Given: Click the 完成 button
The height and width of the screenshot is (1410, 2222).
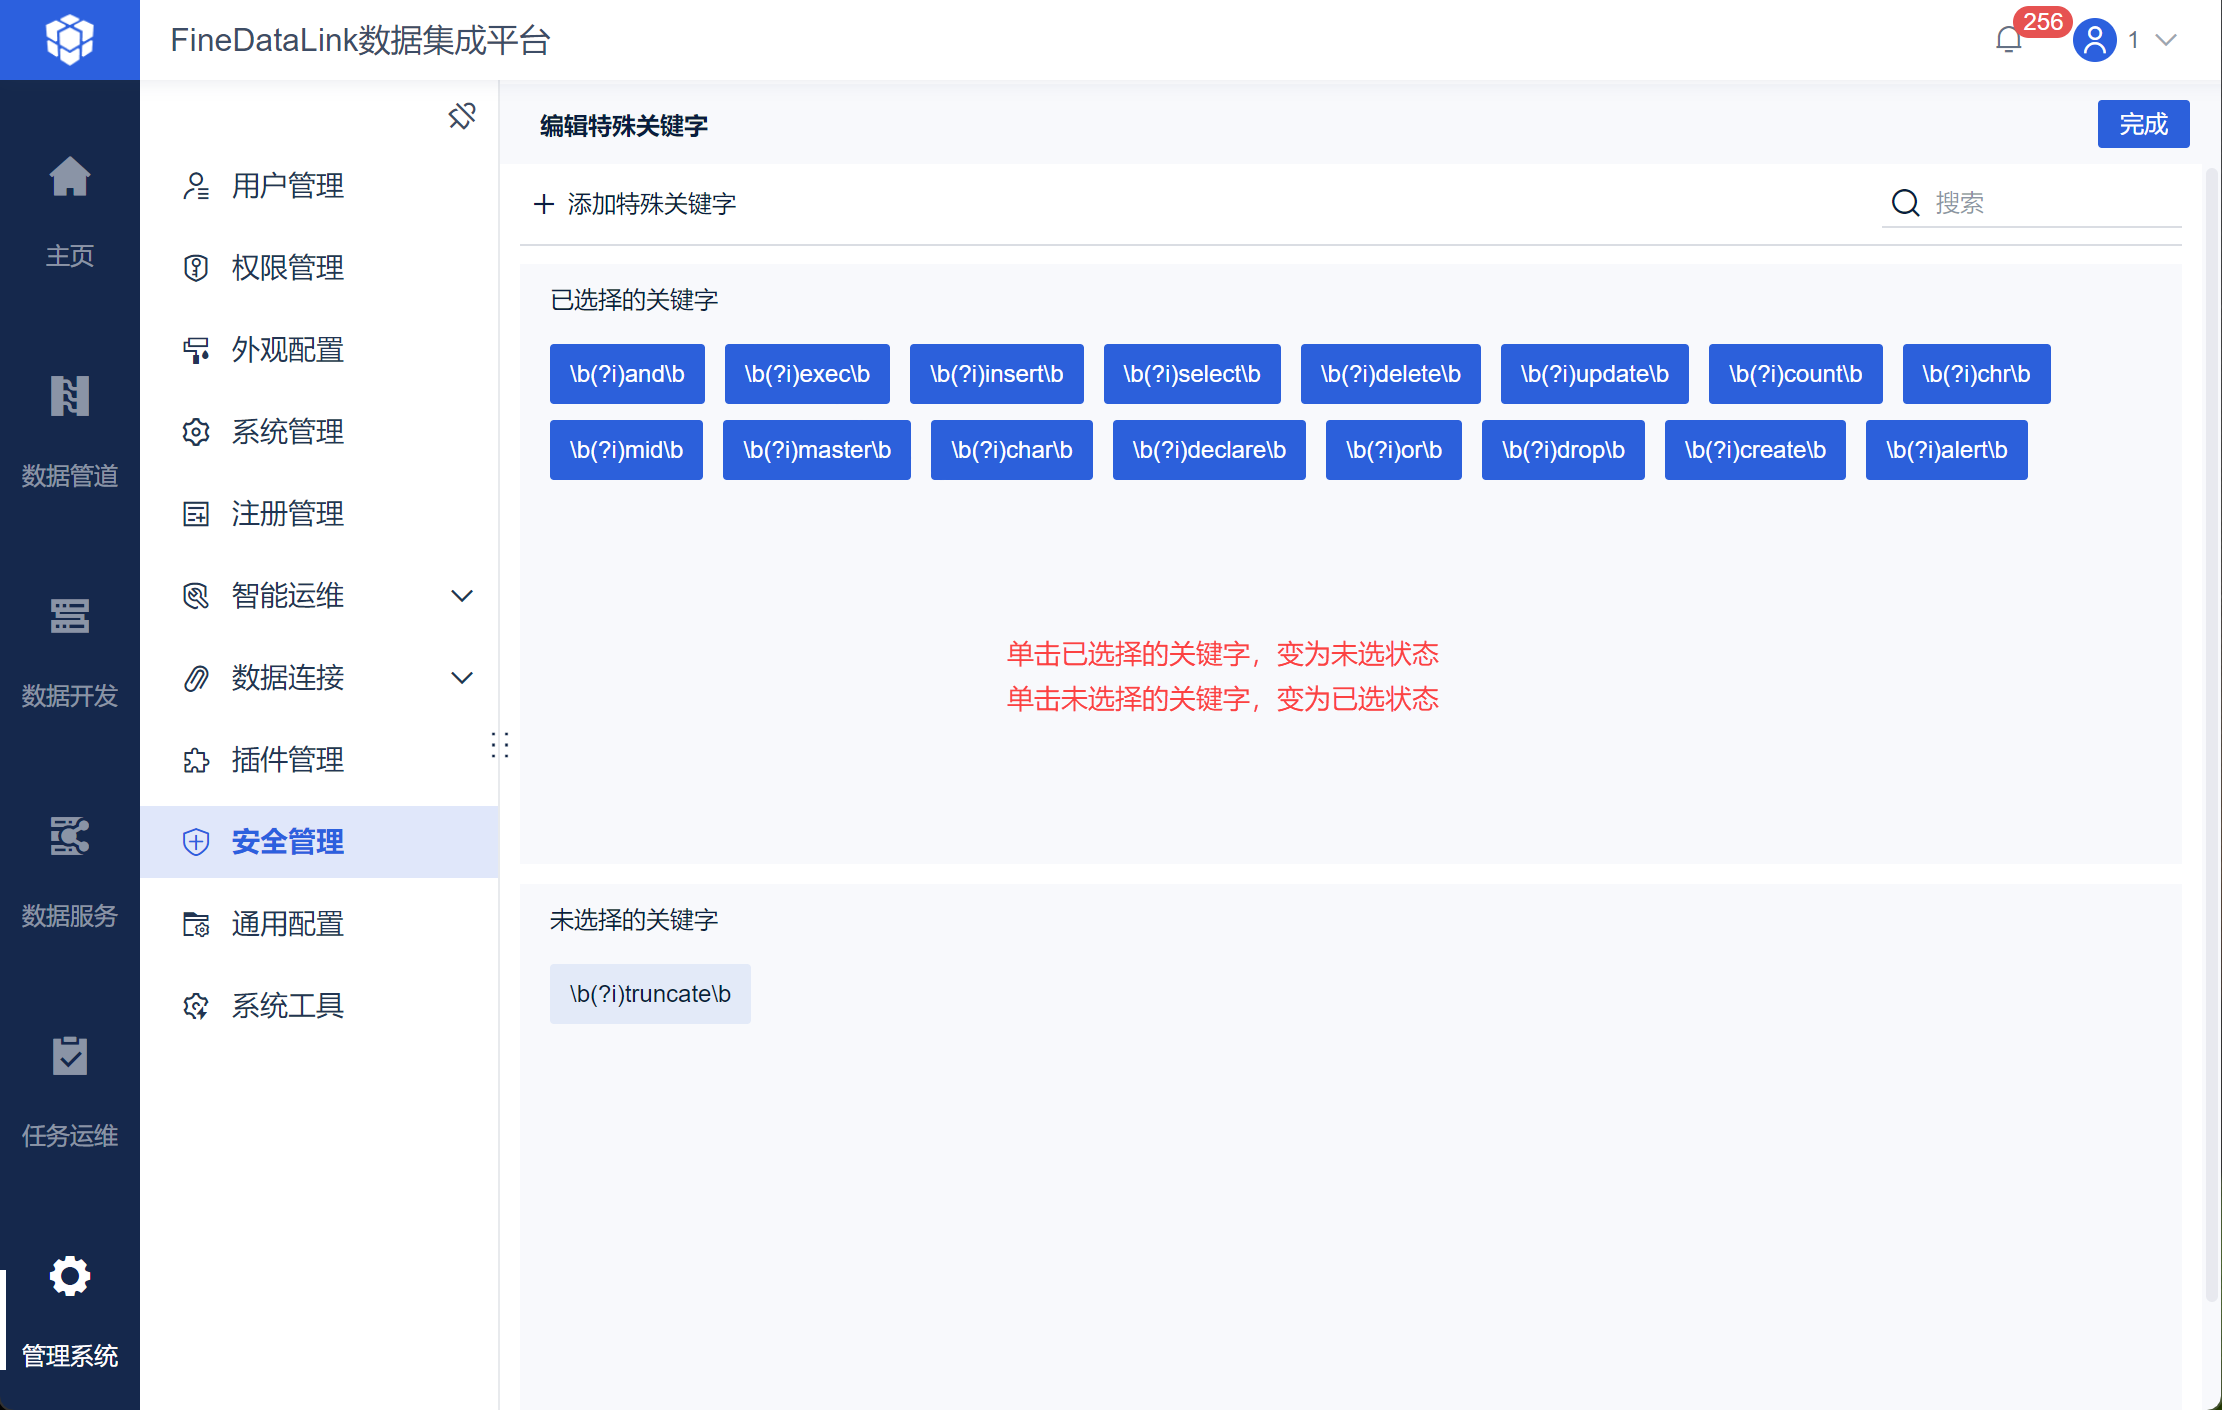Looking at the screenshot, I should [x=2142, y=124].
